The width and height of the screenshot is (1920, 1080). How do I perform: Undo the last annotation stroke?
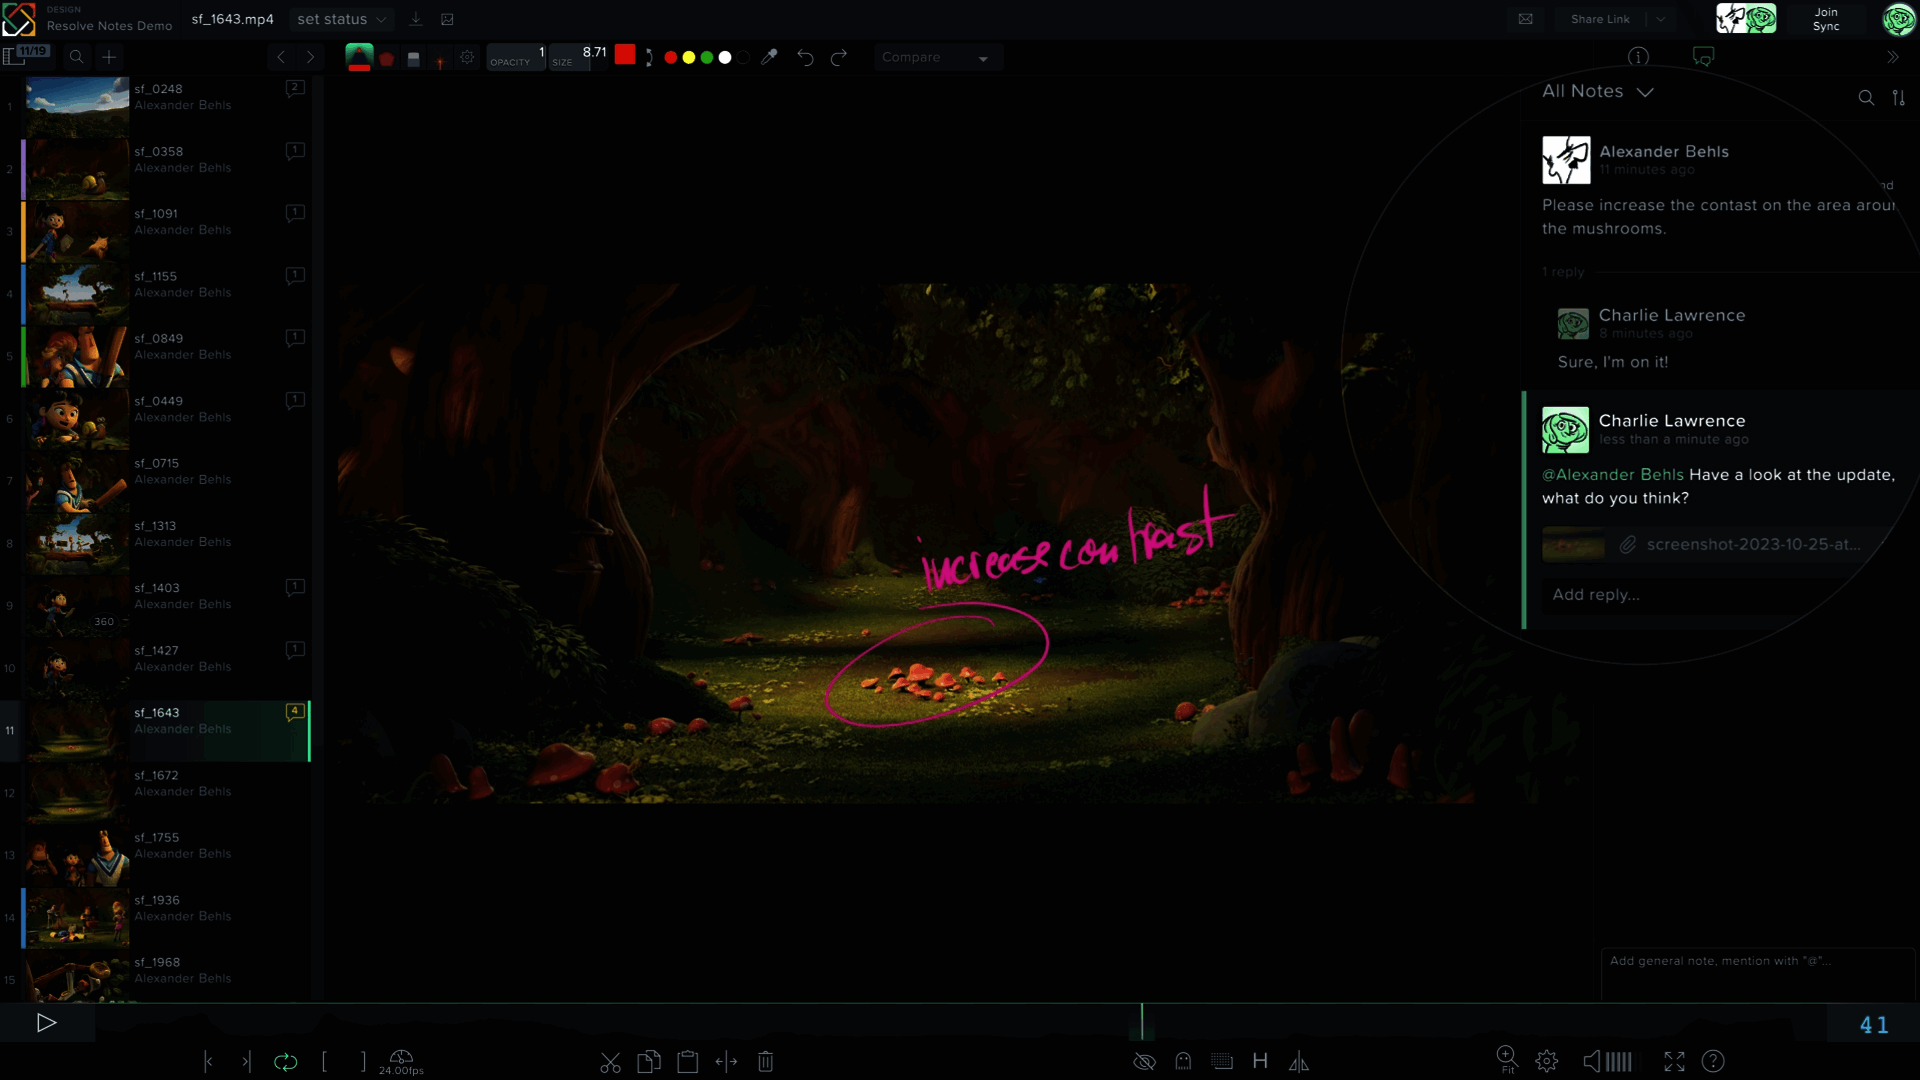805,57
